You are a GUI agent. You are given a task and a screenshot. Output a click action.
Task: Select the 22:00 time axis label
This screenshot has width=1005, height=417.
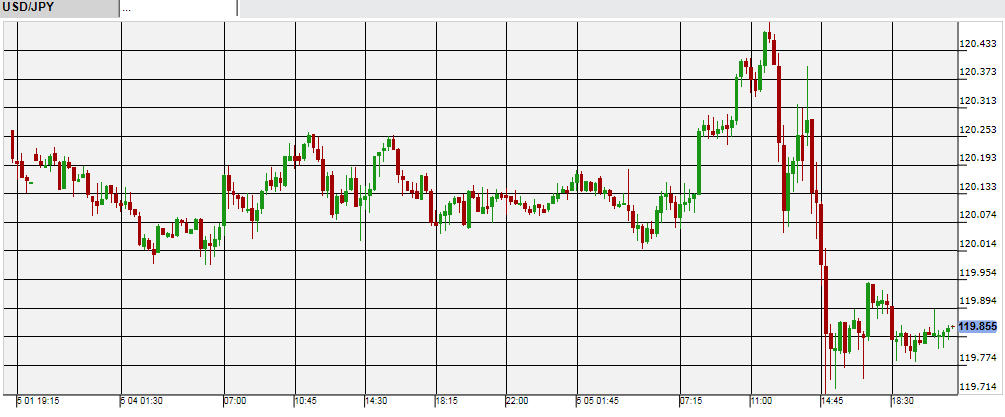pos(517,401)
